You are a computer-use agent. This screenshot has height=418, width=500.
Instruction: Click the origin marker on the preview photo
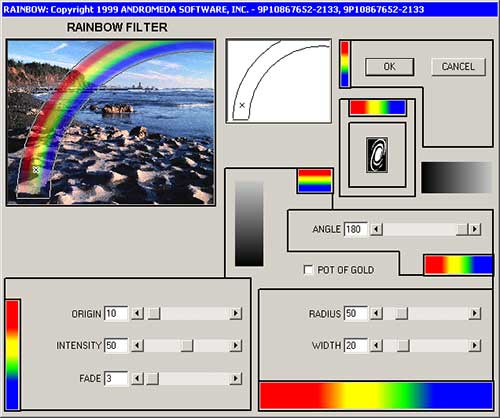[x=36, y=170]
